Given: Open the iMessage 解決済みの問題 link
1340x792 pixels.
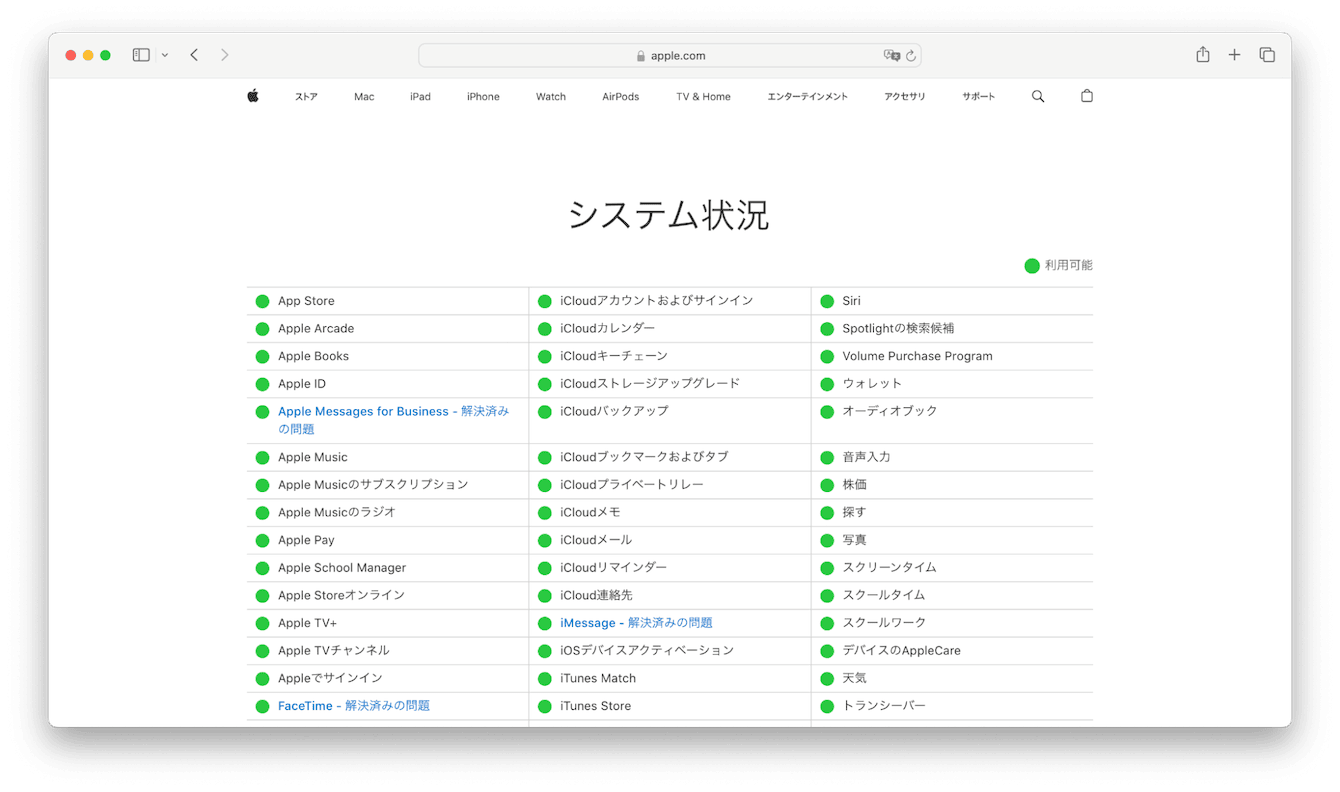Looking at the screenshot, I should (636, 623).
